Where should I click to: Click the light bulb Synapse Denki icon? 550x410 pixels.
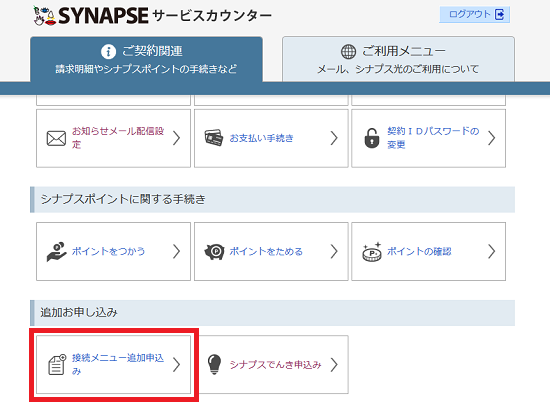coord(214,364)
